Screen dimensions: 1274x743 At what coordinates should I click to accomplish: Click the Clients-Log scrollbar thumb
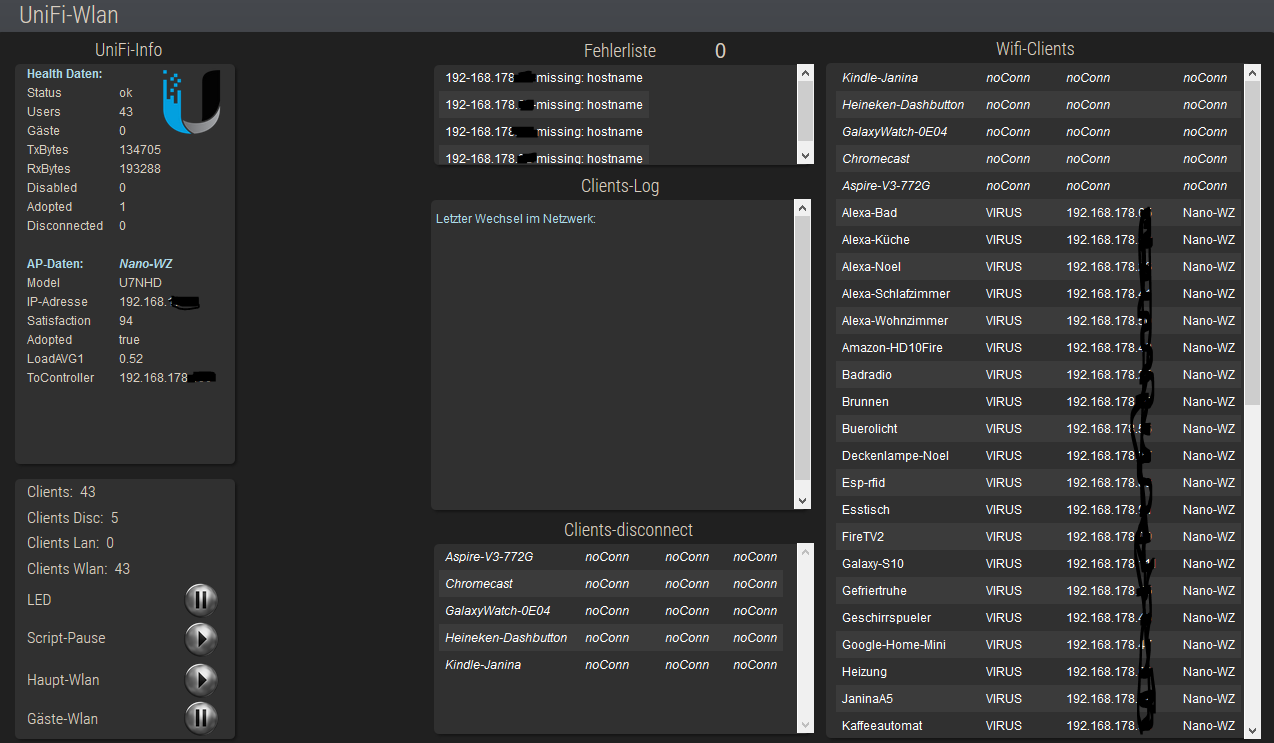[x=802, y=346]
